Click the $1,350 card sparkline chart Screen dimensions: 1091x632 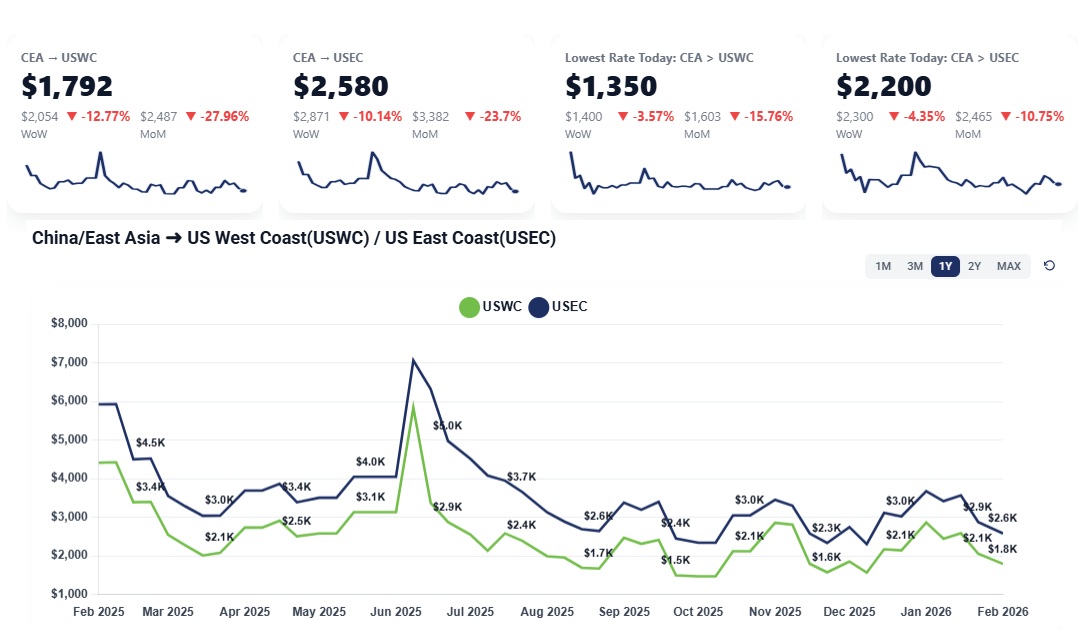coord(679,177)
